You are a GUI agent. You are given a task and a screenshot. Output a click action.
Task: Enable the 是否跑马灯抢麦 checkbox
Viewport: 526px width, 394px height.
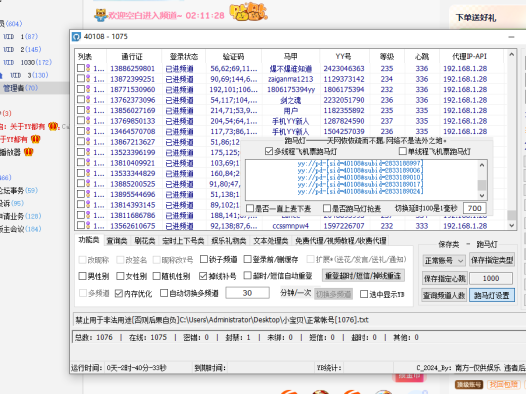(x=327, y=208)
